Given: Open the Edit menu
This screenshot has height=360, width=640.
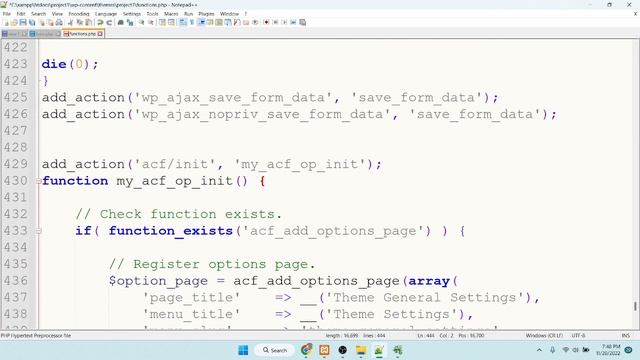Looking at the screenshot, I should (x=21, y=14).
